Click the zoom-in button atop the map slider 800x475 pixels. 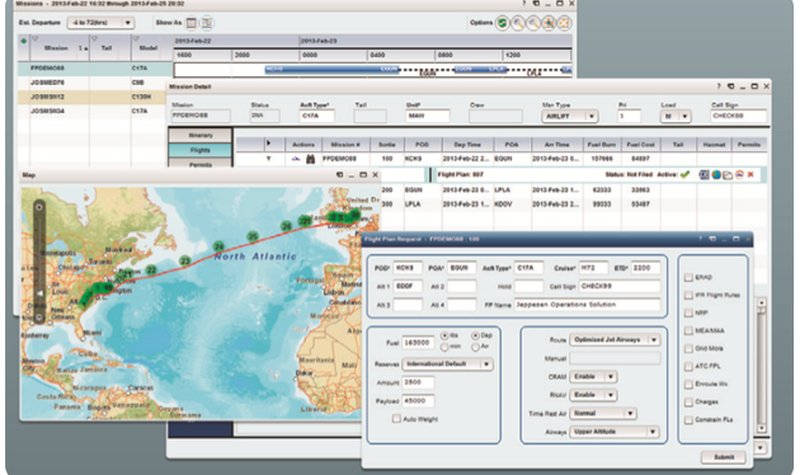[x=39, y=206]
